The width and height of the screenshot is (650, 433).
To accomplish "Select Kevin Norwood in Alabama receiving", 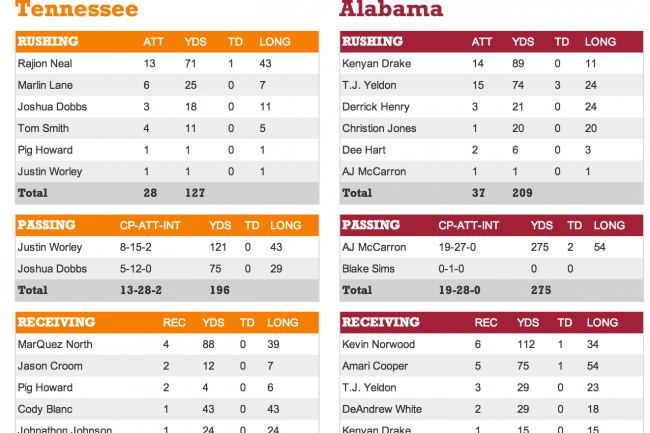I will [x=378, y=344].
